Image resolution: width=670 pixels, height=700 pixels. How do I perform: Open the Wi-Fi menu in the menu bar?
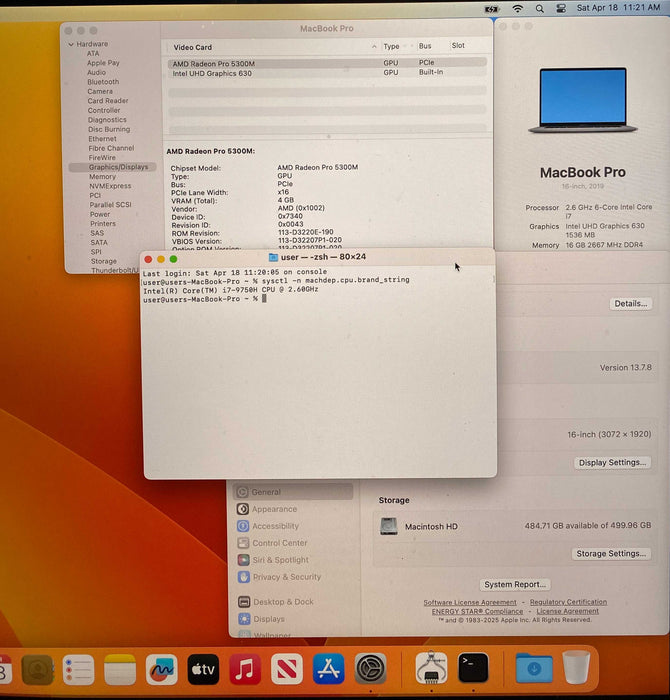pos(517,8)
